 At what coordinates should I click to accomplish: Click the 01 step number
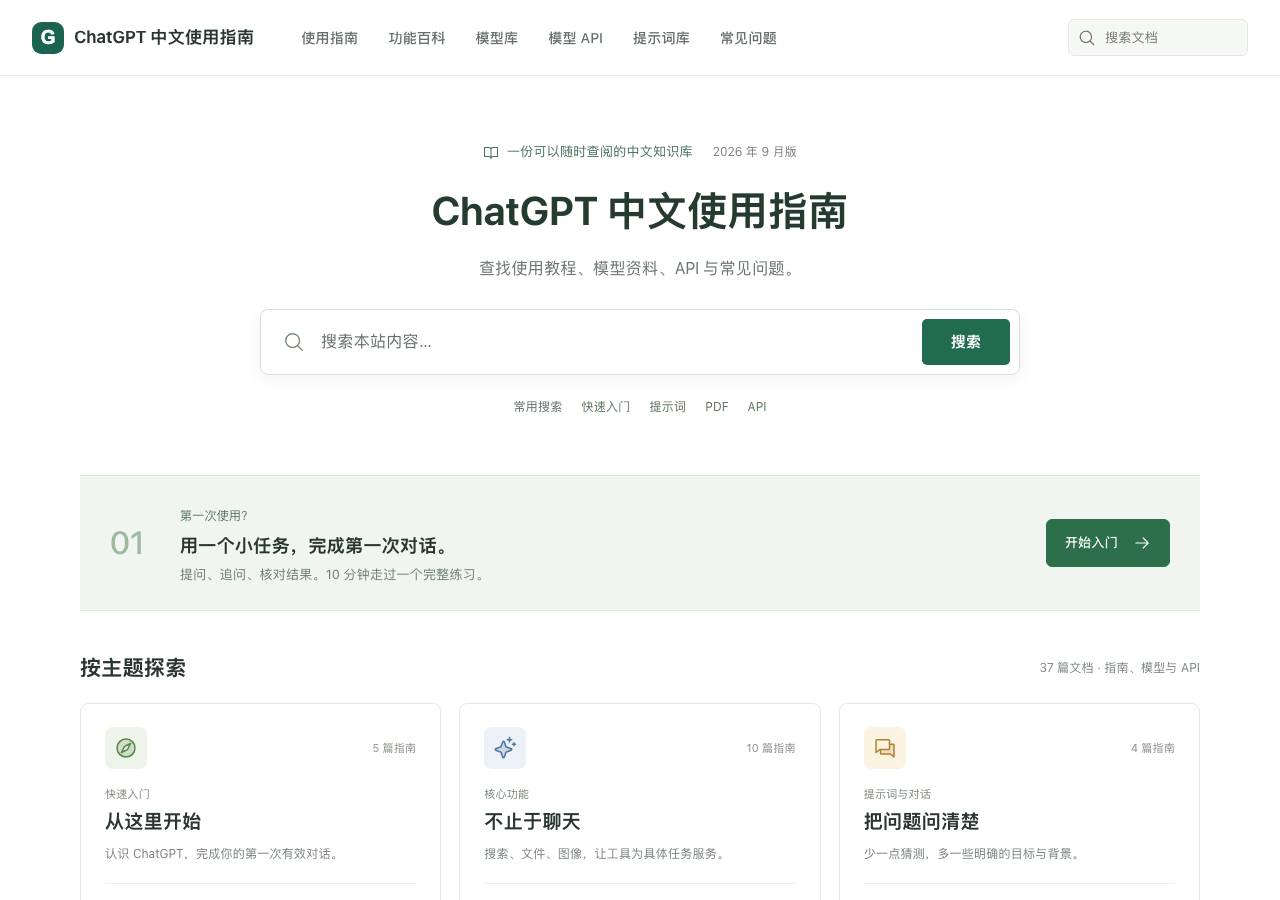(x=127, y=543)
